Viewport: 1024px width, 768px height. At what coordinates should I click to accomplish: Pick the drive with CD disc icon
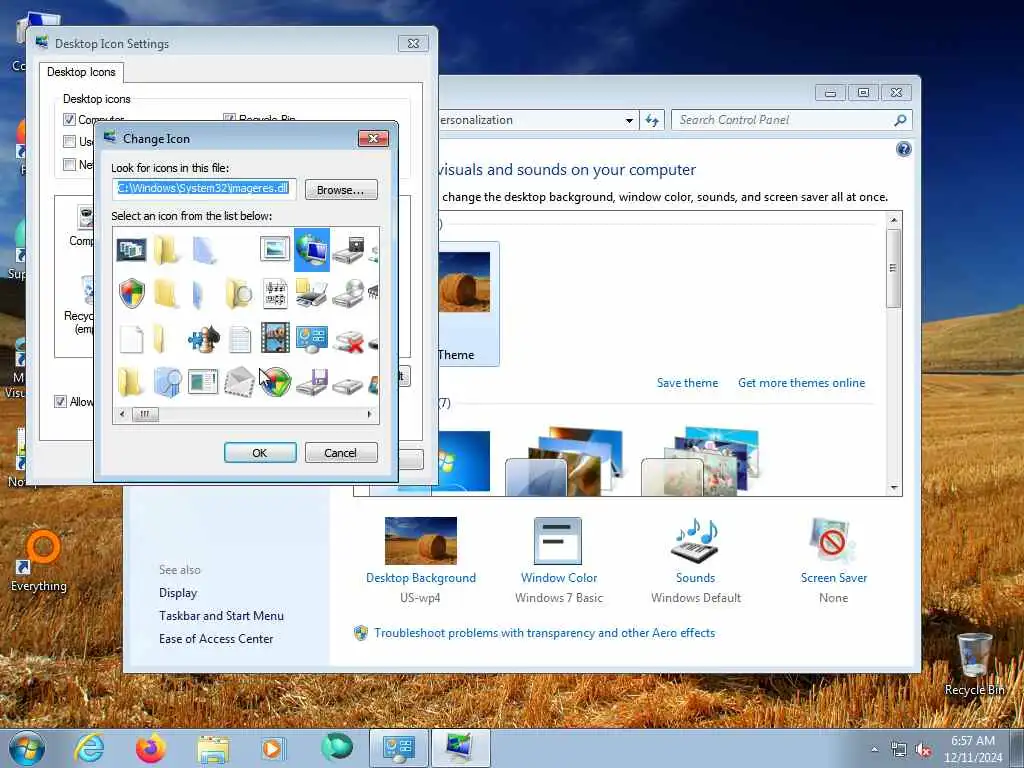click(x=347, y=294)
